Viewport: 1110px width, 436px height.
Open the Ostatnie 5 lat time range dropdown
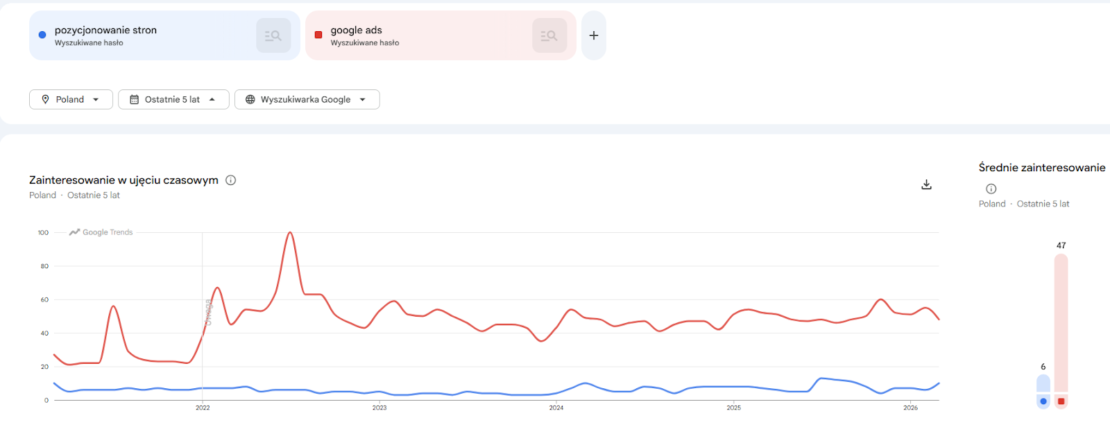[x=173, y=99]
